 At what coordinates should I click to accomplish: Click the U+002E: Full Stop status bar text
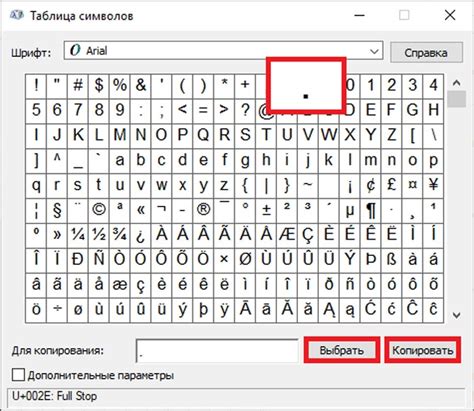55,396
